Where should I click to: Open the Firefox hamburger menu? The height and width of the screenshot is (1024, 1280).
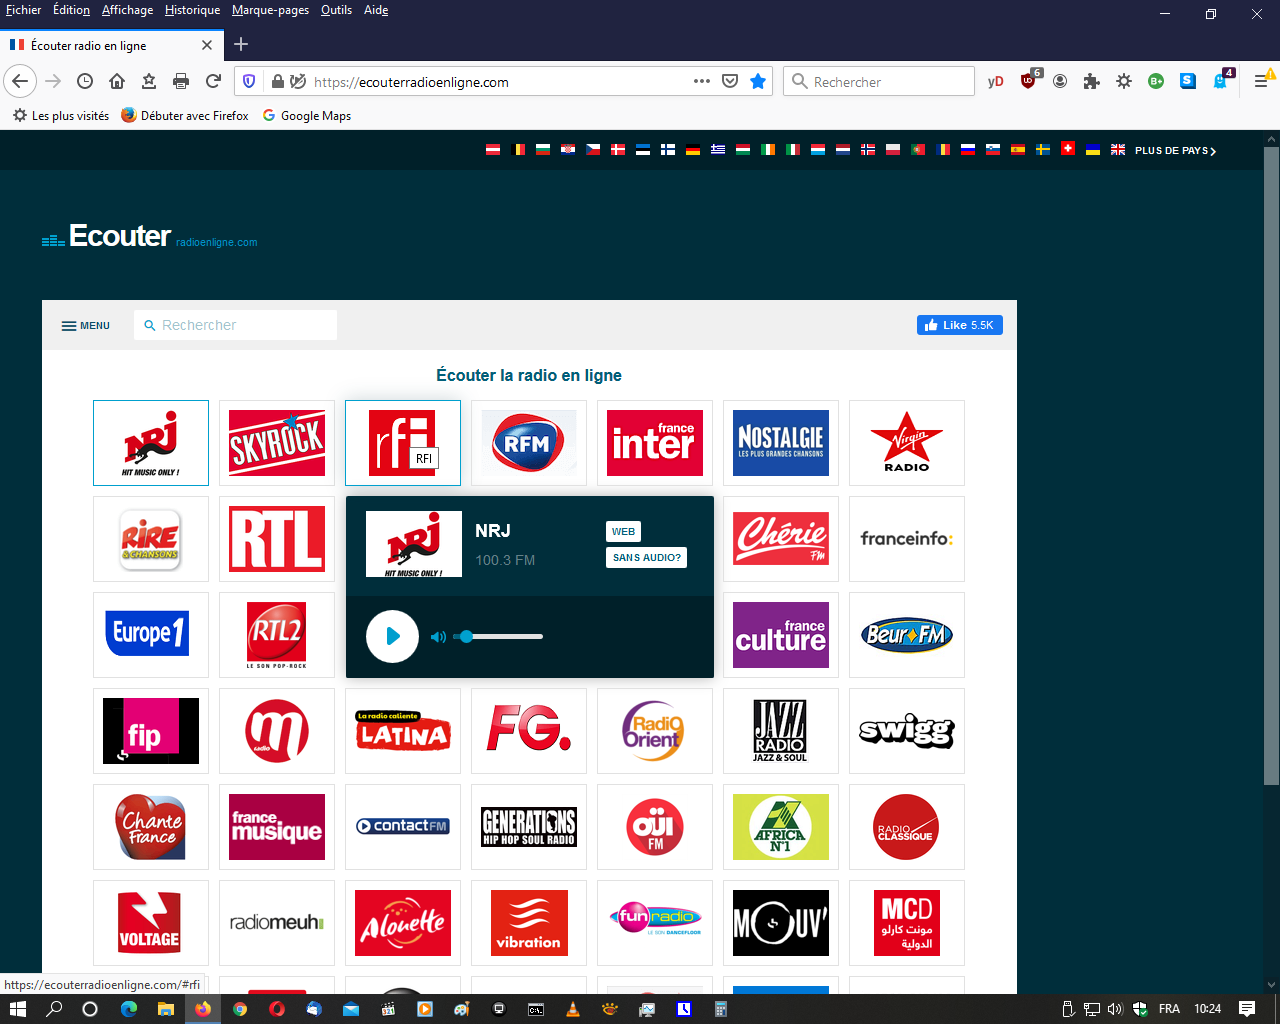point(1261,81)
